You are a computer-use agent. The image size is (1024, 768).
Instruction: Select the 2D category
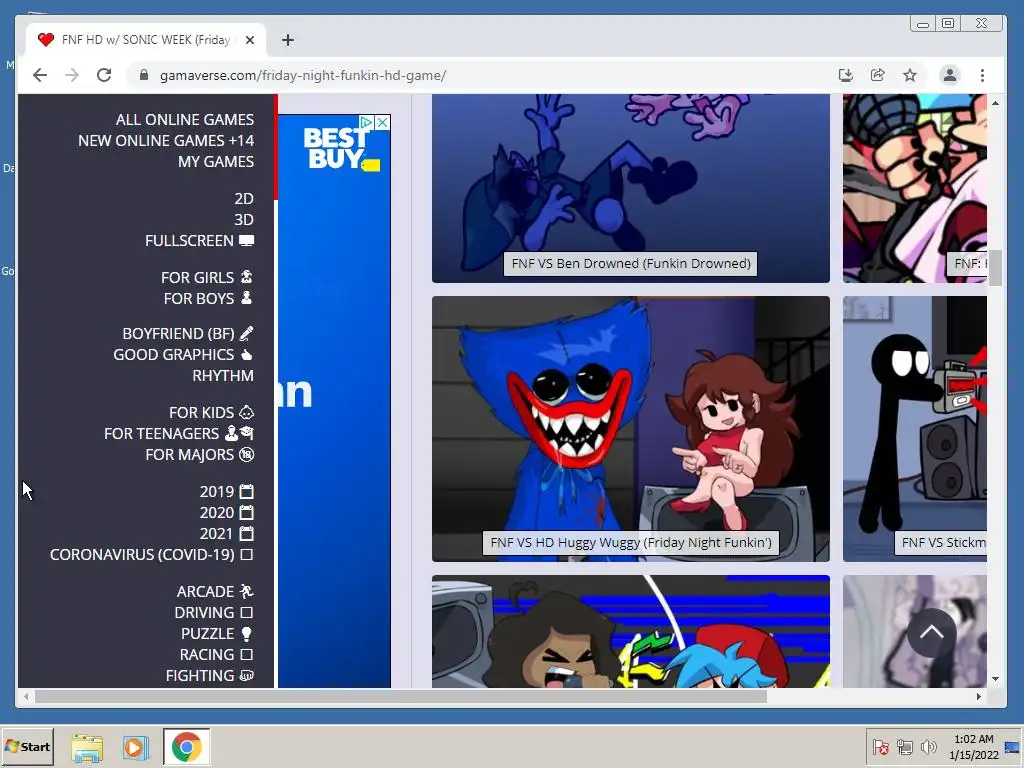coord(244,199)
